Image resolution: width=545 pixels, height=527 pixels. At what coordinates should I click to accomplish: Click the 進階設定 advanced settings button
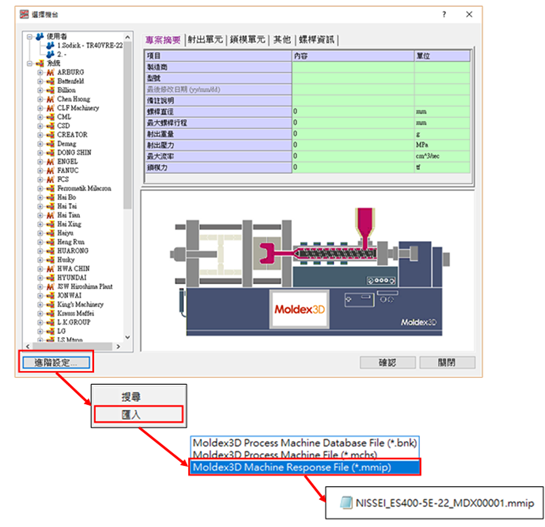pos(56,363)
